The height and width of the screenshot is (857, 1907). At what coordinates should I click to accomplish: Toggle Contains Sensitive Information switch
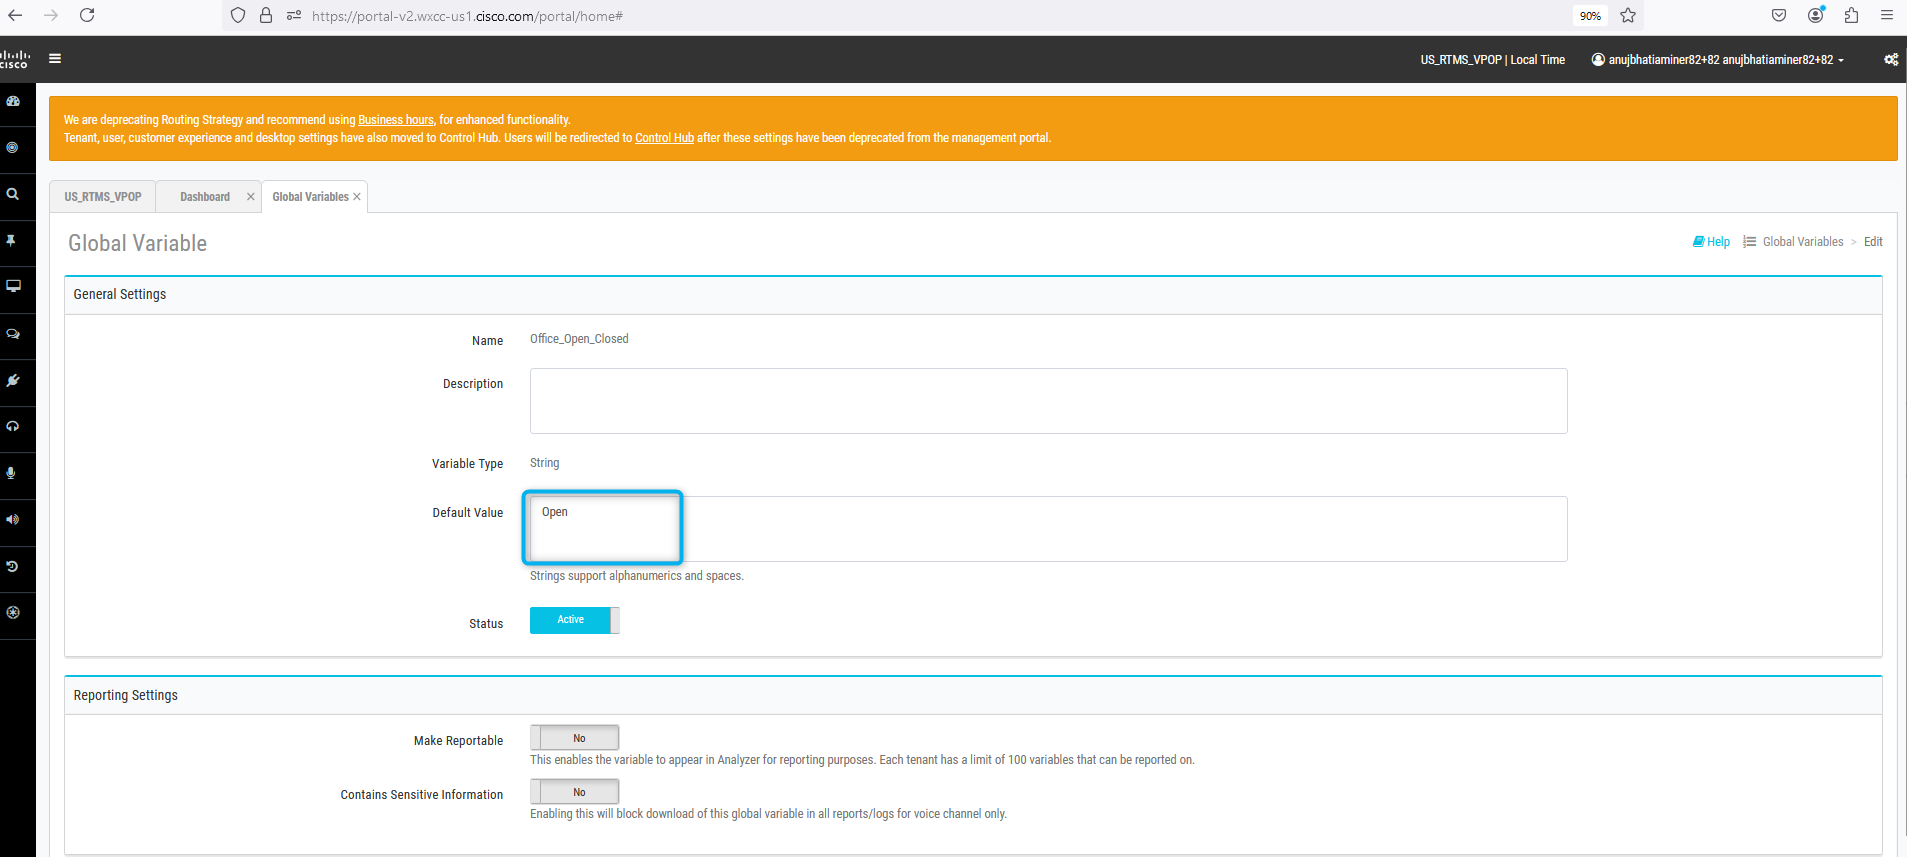(x=574, y=792)
